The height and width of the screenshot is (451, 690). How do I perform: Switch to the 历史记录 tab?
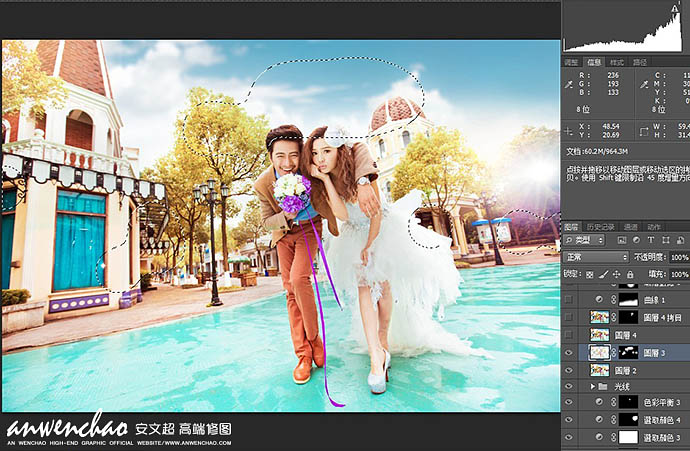(x=601, y=227)
